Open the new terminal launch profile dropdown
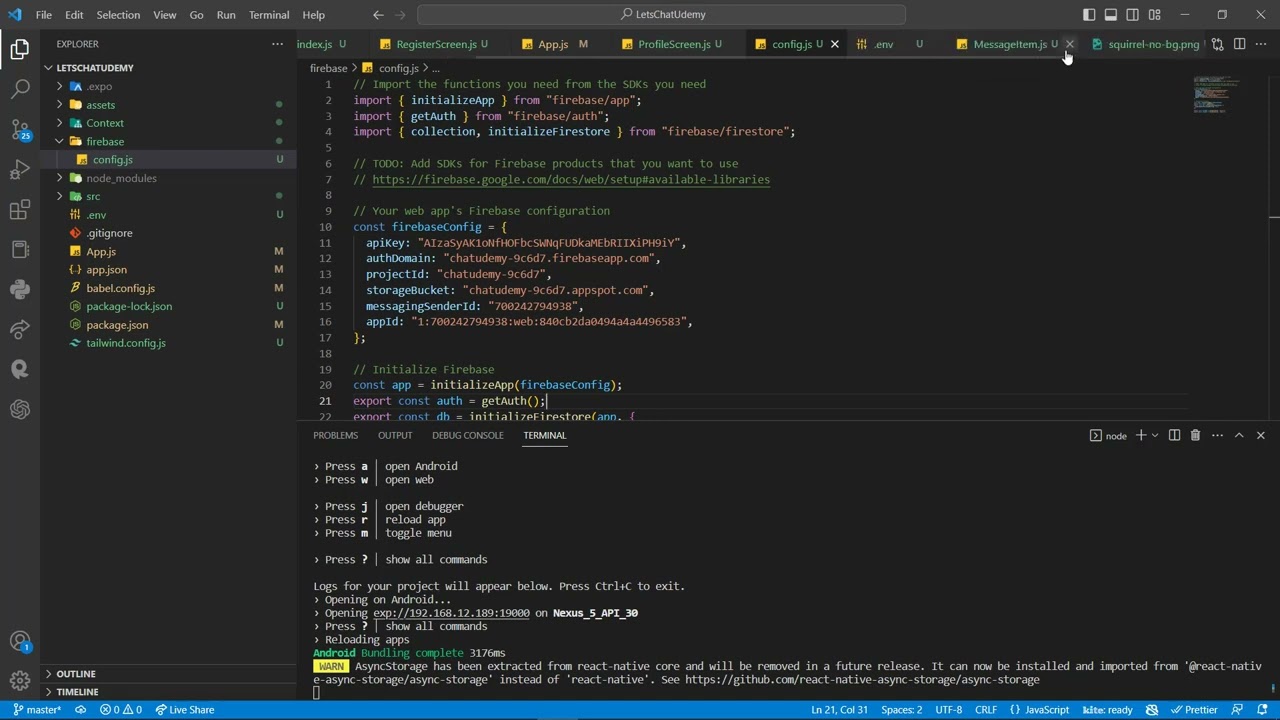 pos(1155,435)
